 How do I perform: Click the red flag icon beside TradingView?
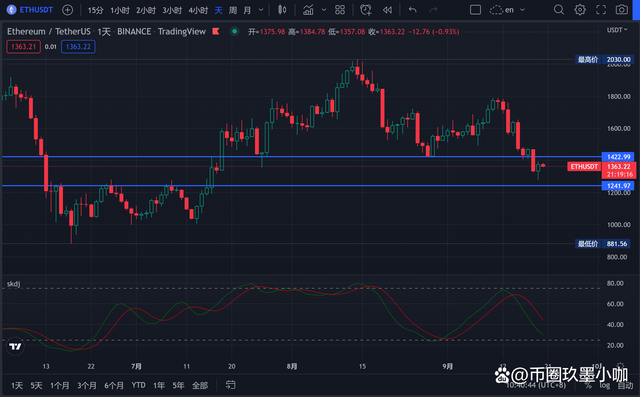click(x=216, y=31)
